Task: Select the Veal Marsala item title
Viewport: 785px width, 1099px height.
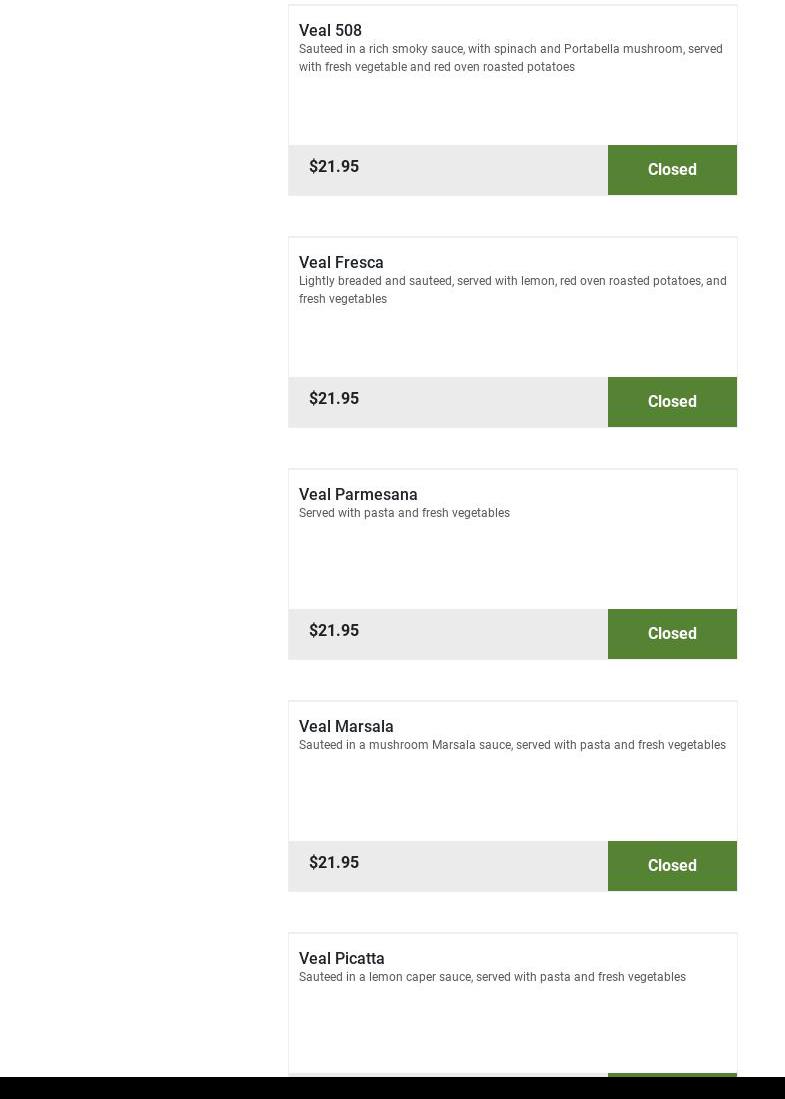Action: [346, 727]
